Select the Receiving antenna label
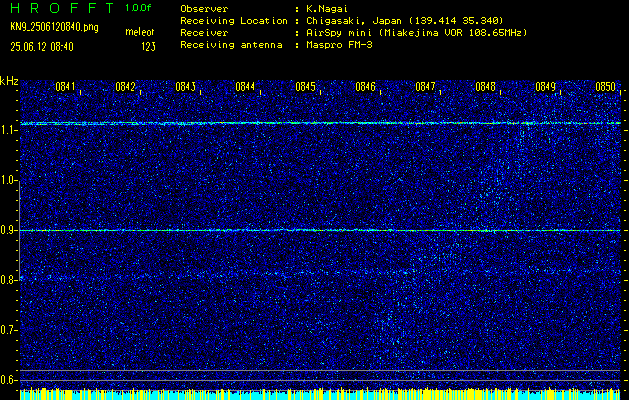The image size is (629, 400). [231, 45]
